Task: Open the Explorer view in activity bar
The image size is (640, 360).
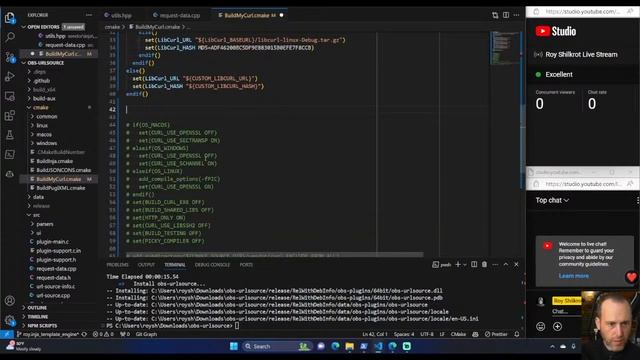Action: click(10, 18)
